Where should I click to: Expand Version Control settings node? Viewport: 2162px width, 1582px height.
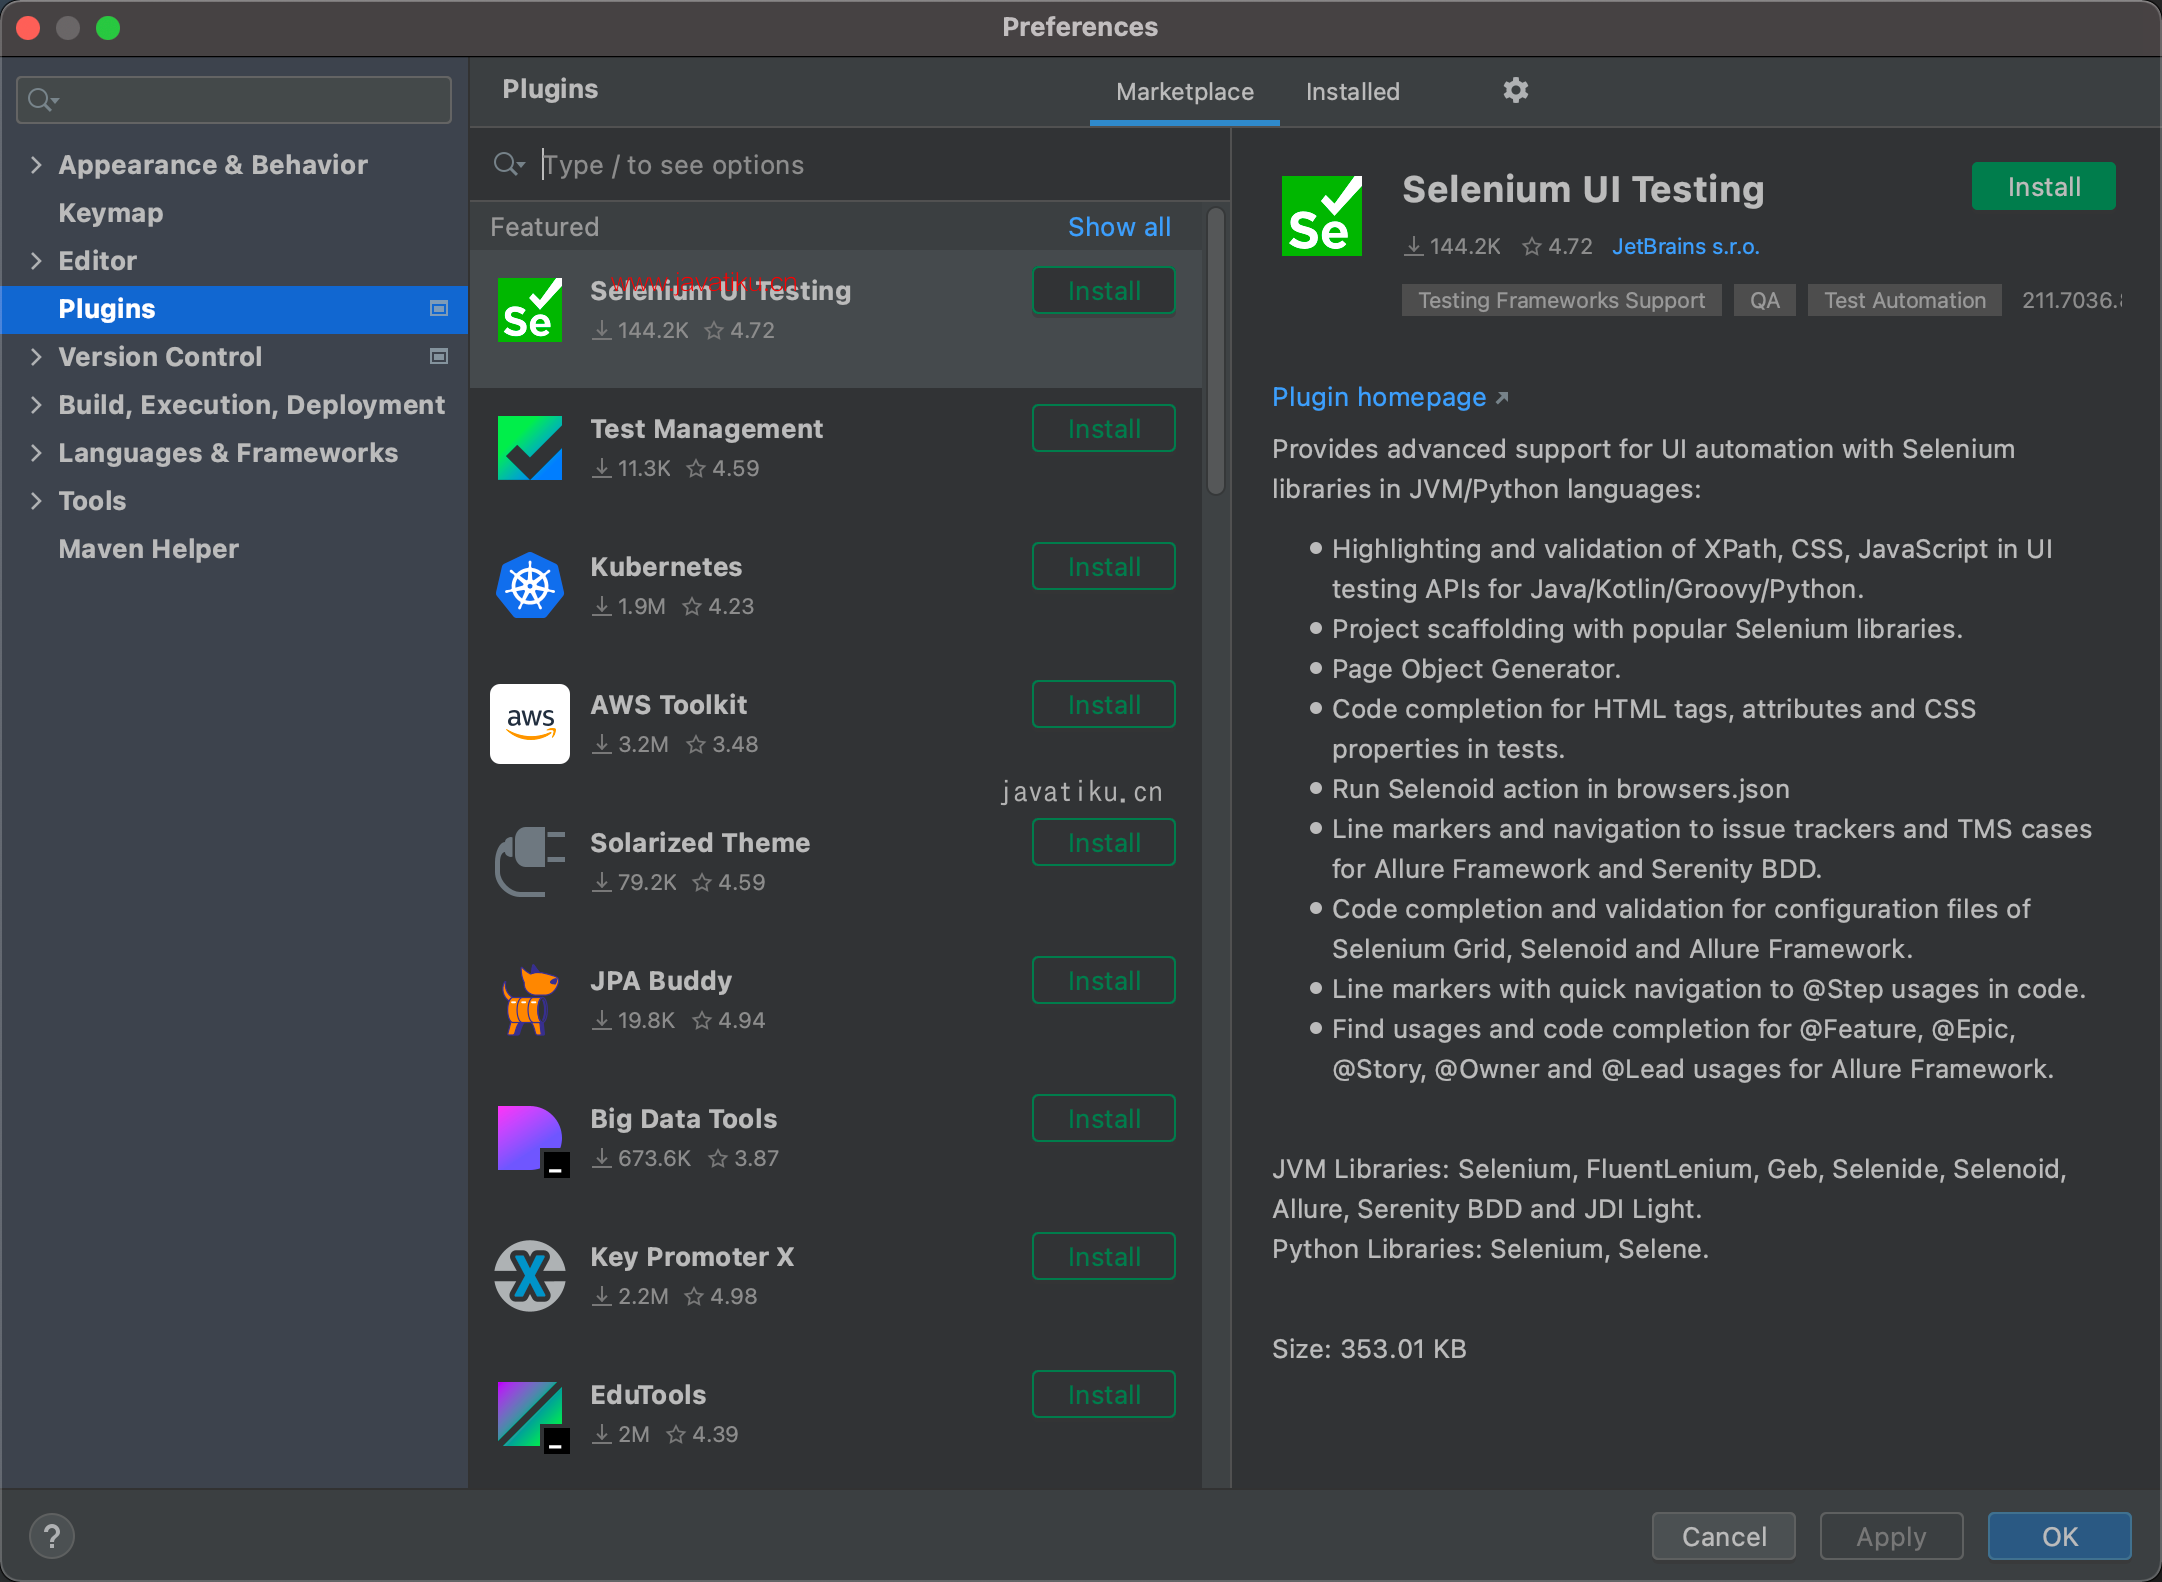36,357
